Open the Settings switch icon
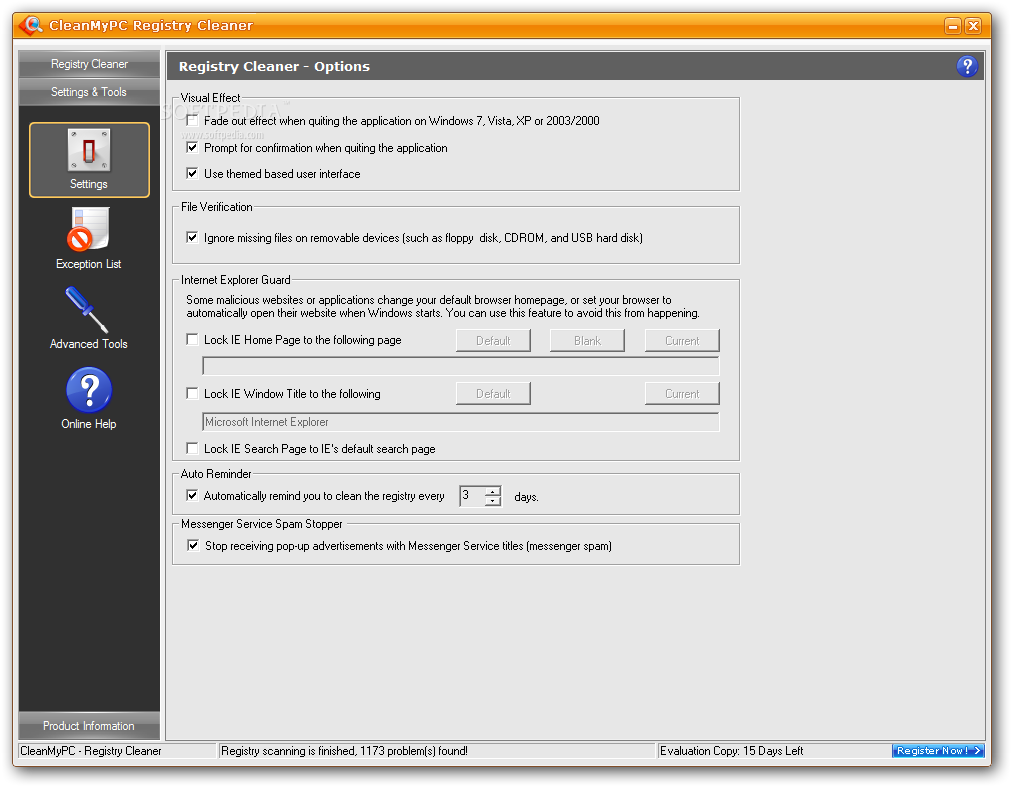Image resolution: width=1012 pixels, height=787 pixels. [89, 150]
